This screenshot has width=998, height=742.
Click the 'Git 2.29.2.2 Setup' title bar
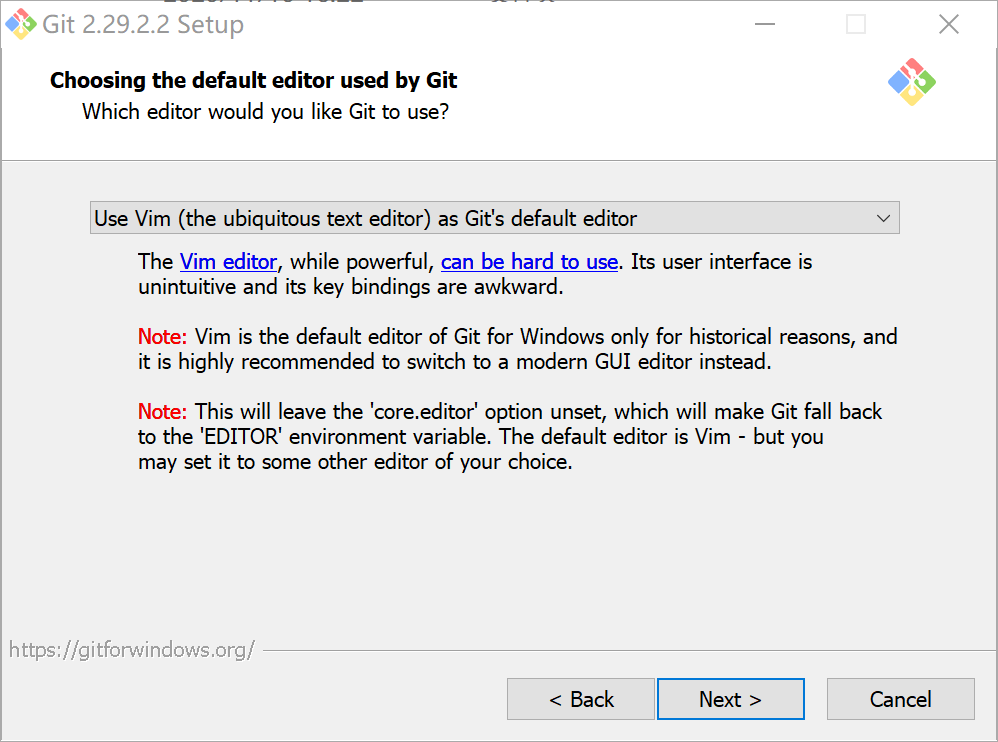tap(143, 24)
